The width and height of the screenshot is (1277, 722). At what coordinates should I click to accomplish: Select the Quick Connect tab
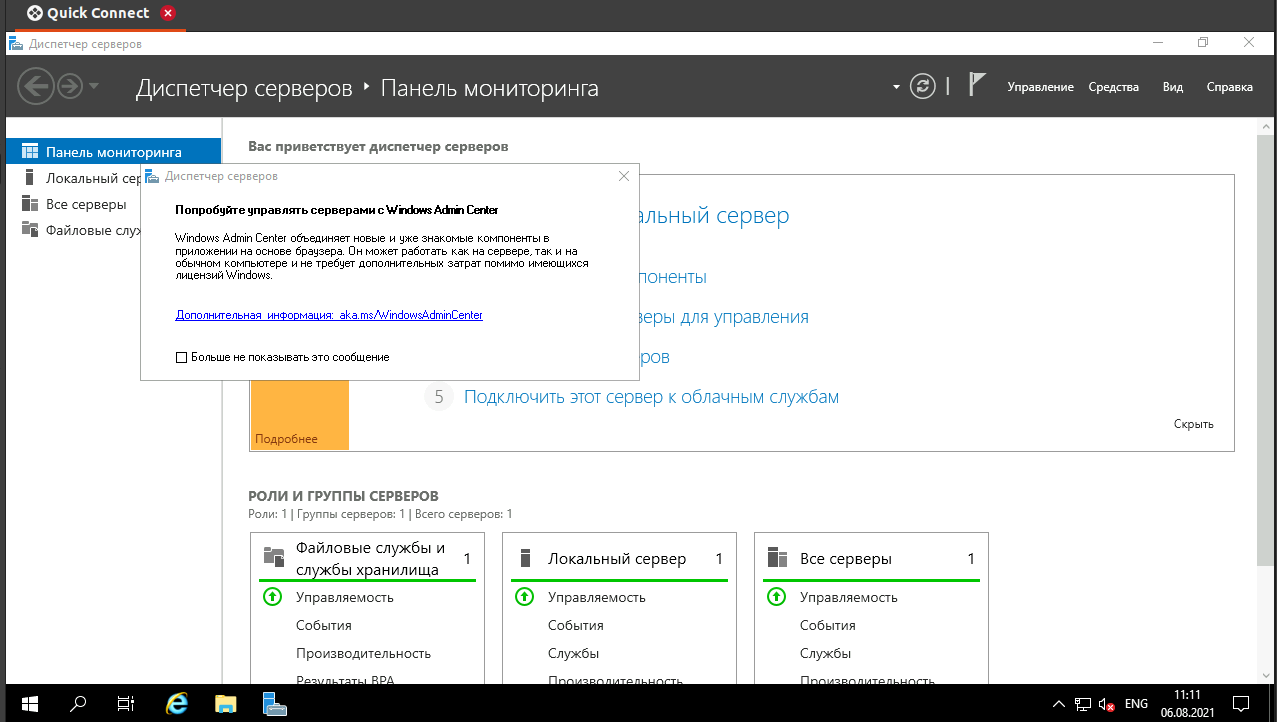98,13
